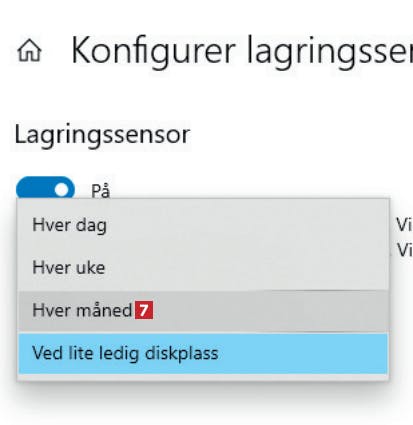Click the highlighted blue dropdown entry
Image resolution: width=413 pixels, height=425 pixels.
(x=203, y=353)
